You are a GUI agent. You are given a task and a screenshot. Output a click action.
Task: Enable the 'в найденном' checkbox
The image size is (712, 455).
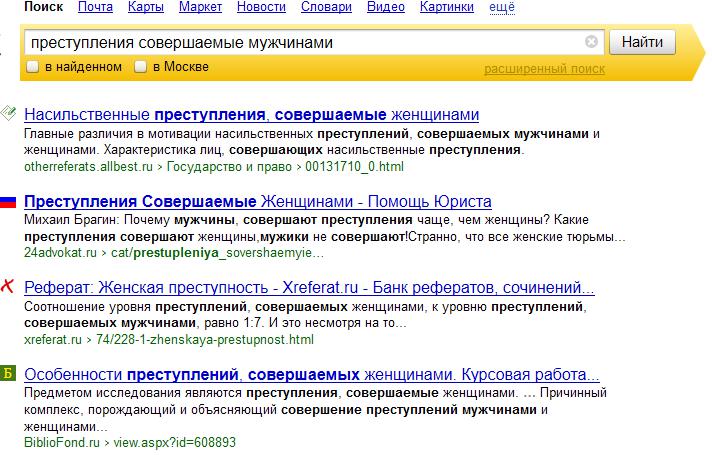tap(33, 67)
